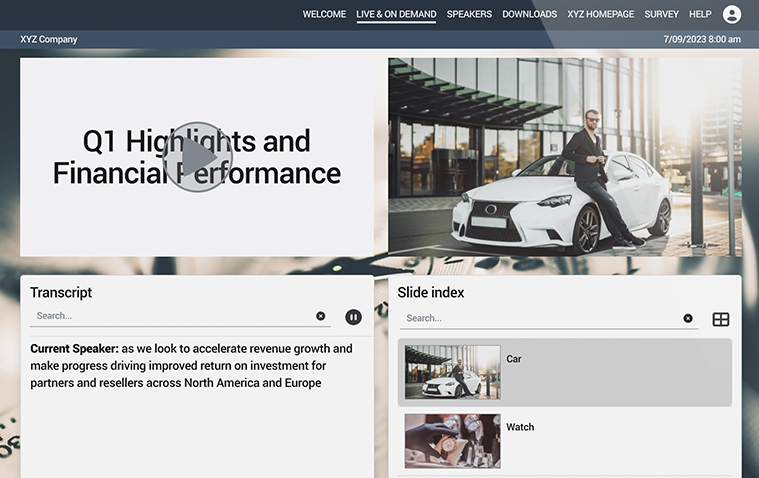Image resolution: width=759 pixels, height=478 pixels.
Task: Click the Slide index search input
Action: click(540, 318)
